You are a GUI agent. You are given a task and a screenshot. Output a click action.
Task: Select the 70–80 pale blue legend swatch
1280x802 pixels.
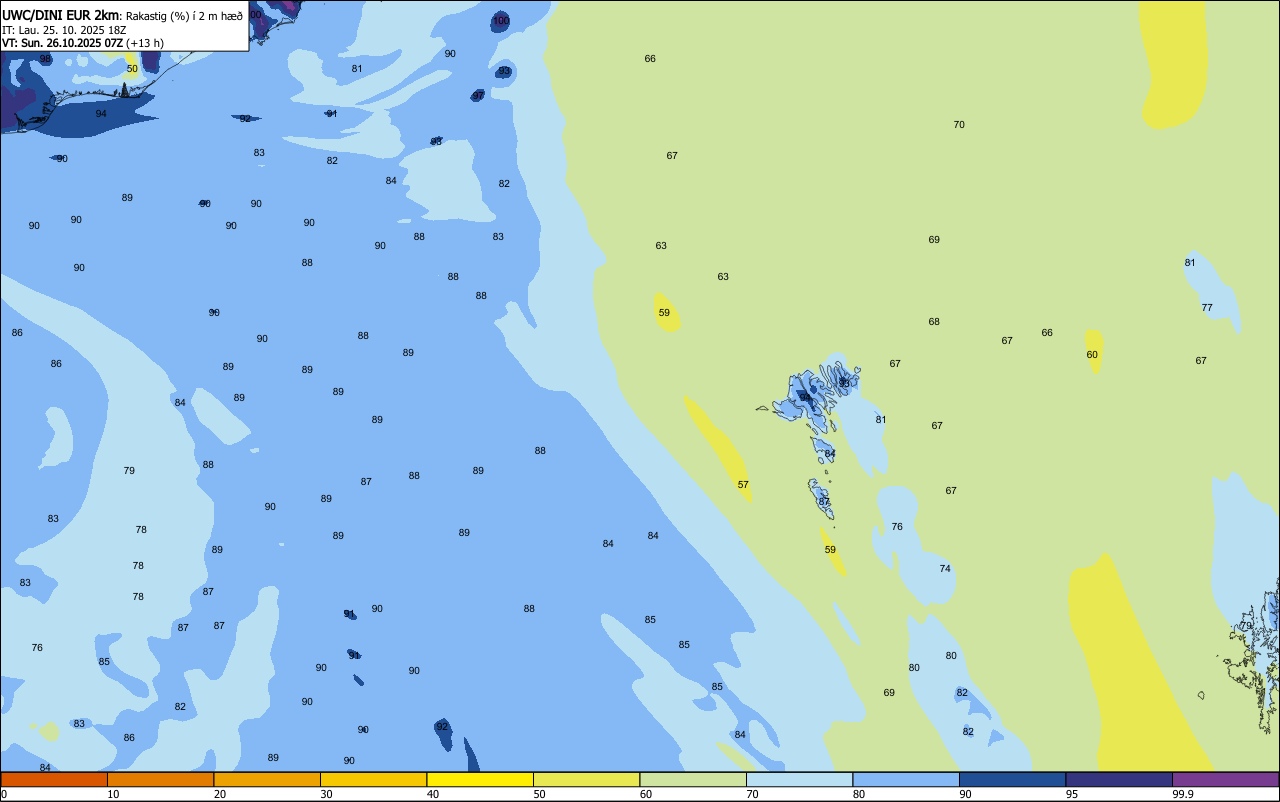pyautogui.click(x=799, y=779)
